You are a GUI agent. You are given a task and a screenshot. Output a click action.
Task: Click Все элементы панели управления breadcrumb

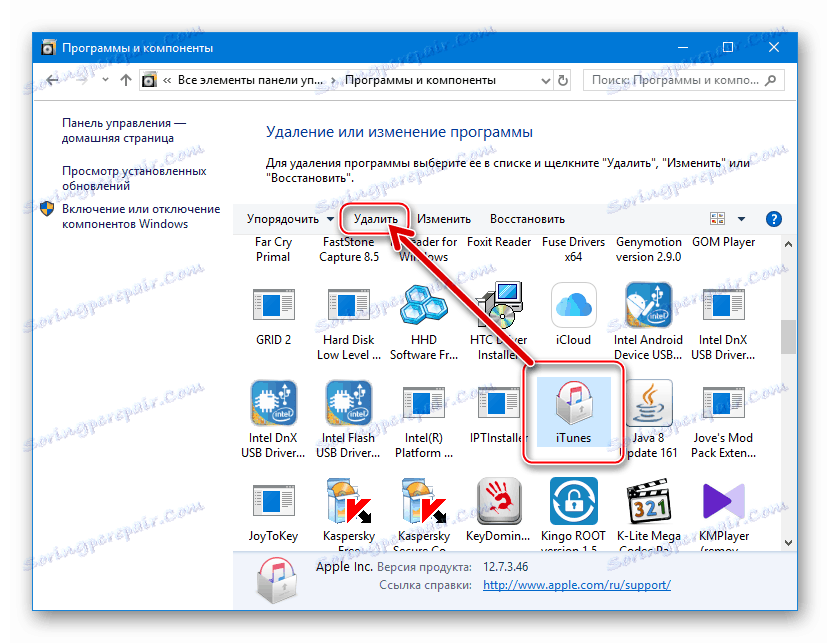(250, 80)
